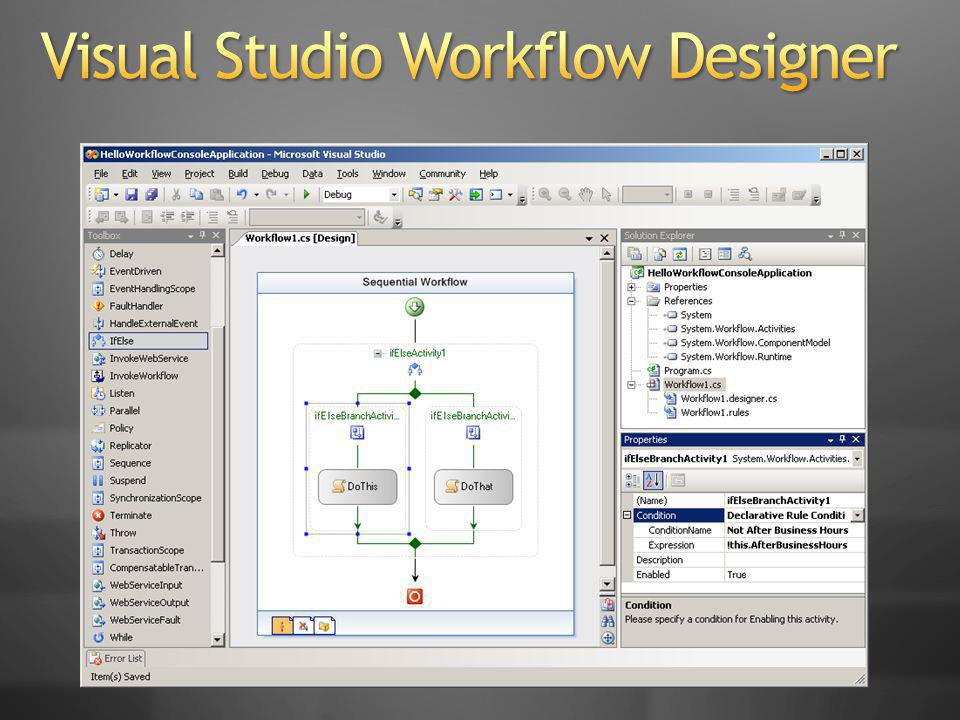Click View Class Diagram icon
960x720 pixels.
[744, 253]
